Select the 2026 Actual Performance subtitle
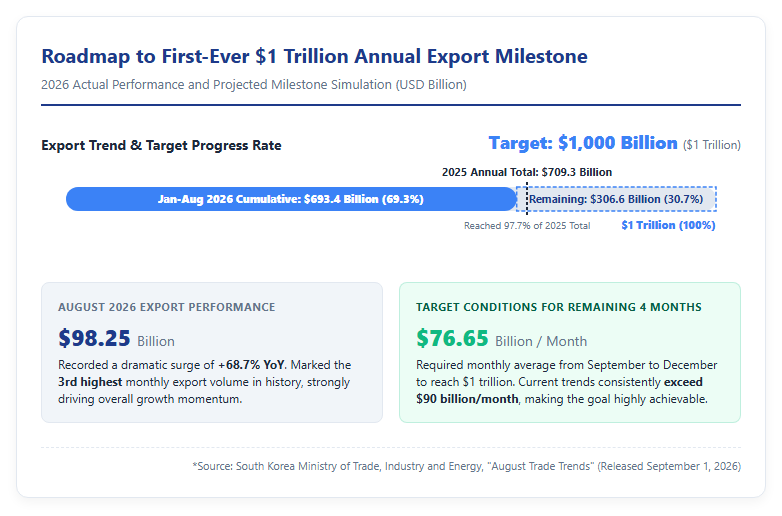Screen dimensions: 782x516 [x=254, y=85]
